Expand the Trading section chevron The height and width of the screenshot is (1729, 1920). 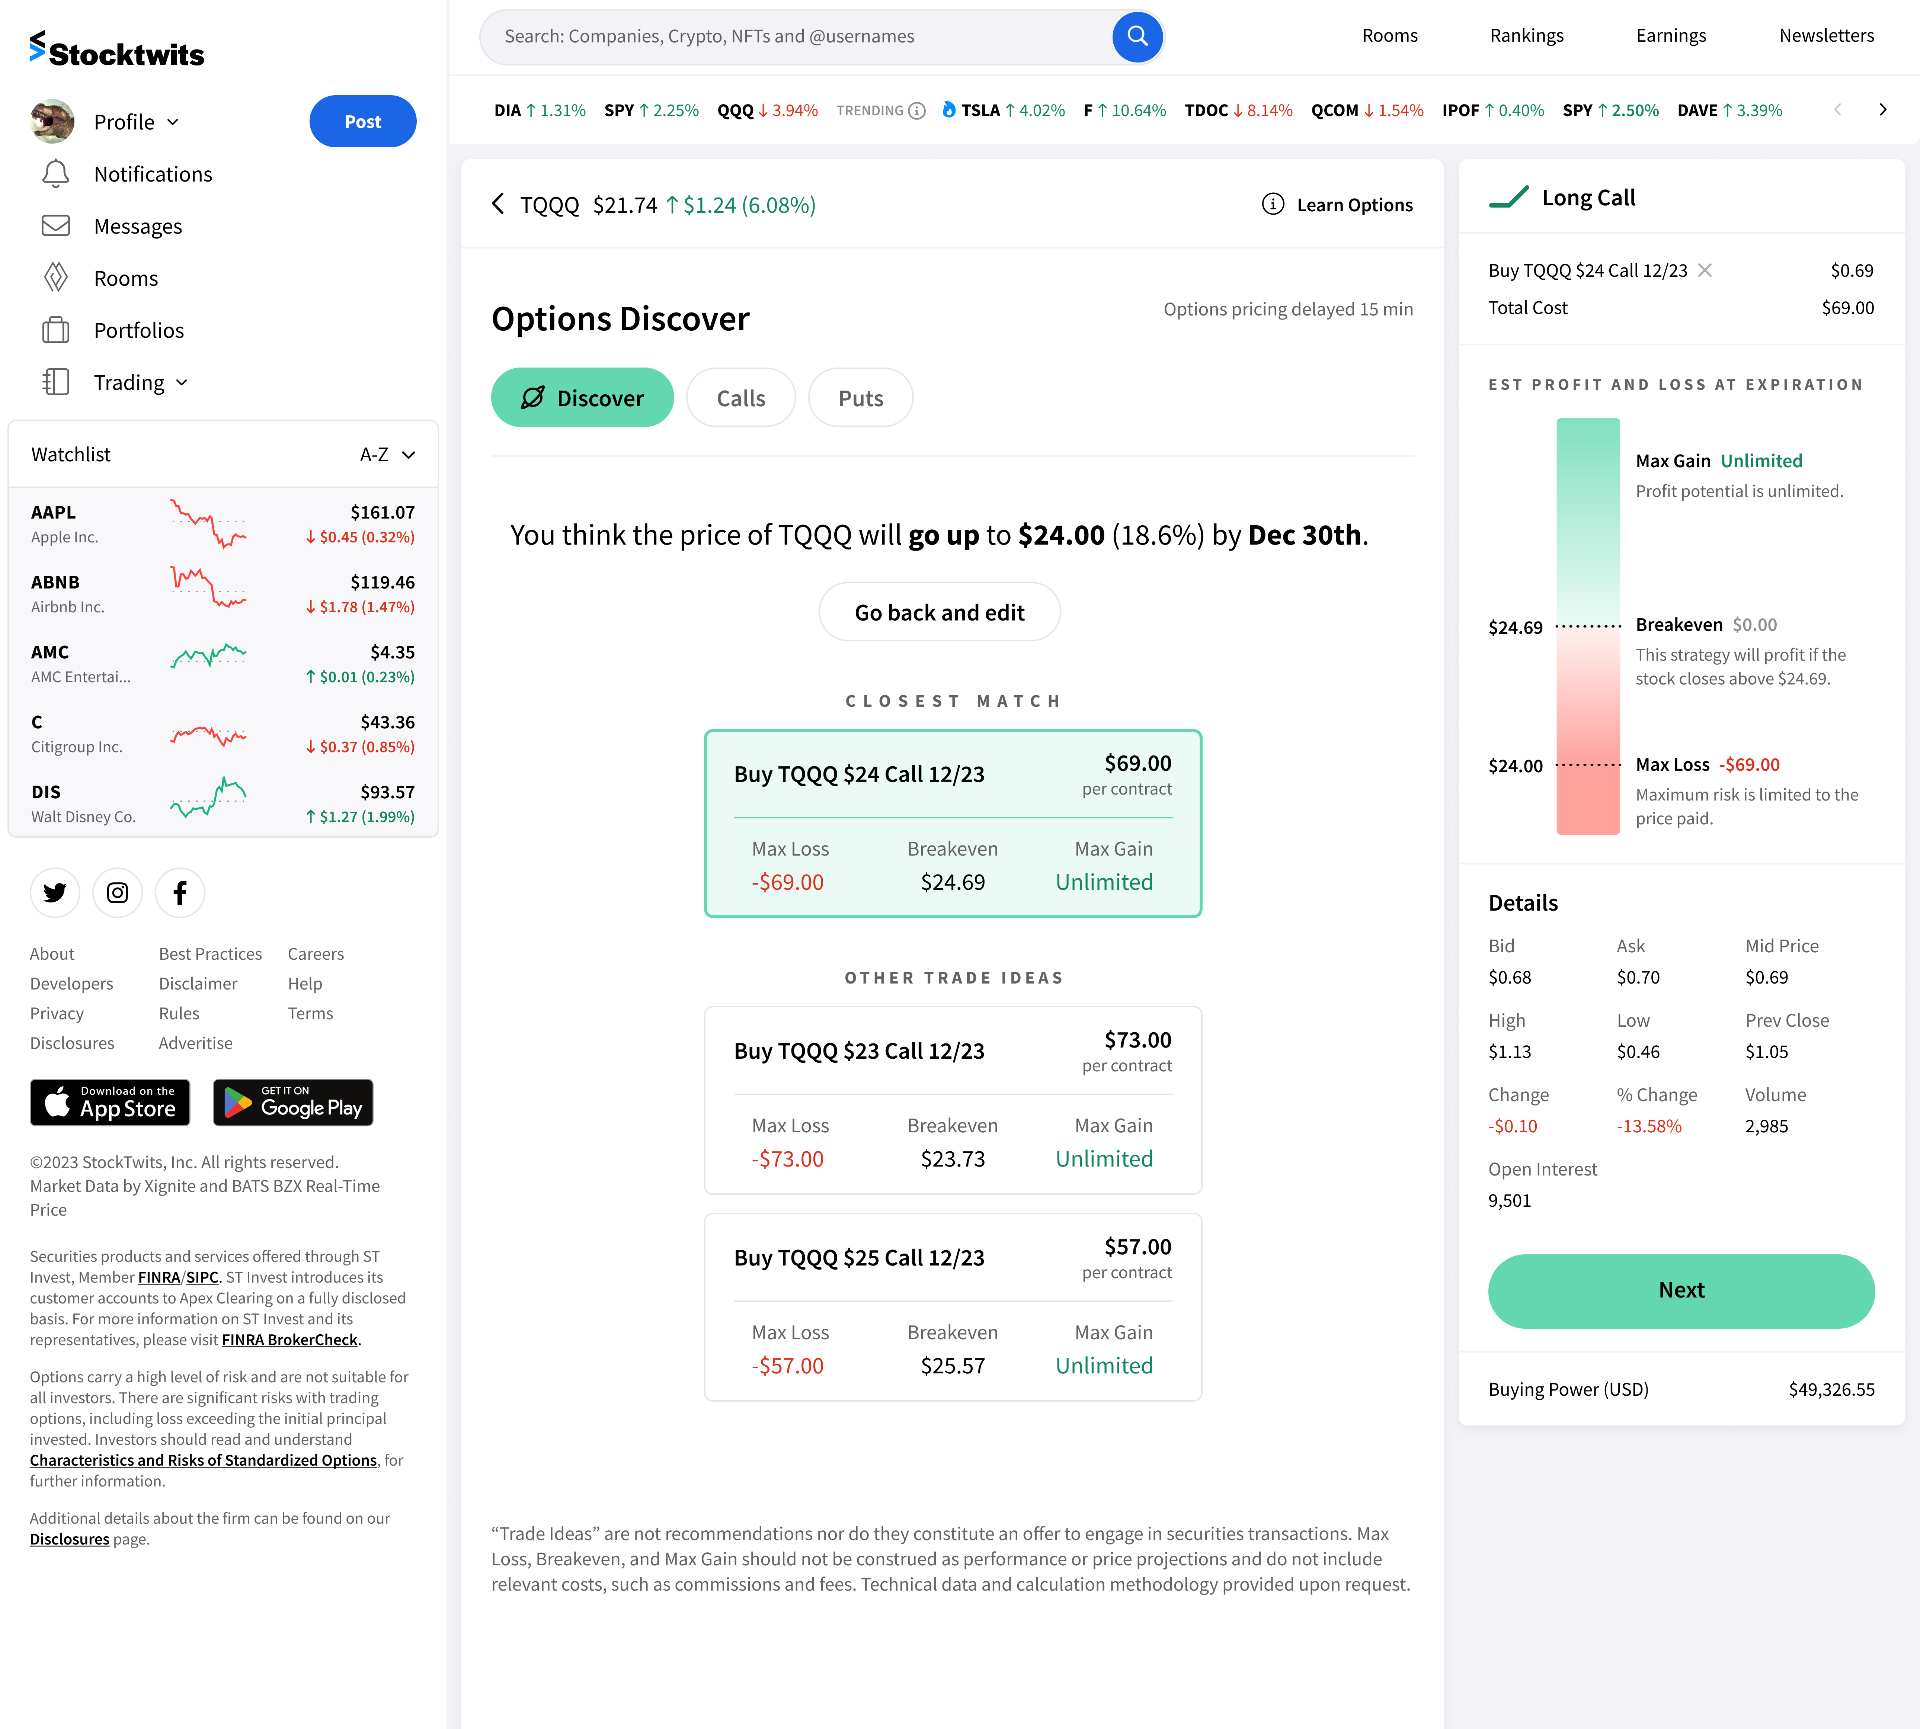coord(182,382)
